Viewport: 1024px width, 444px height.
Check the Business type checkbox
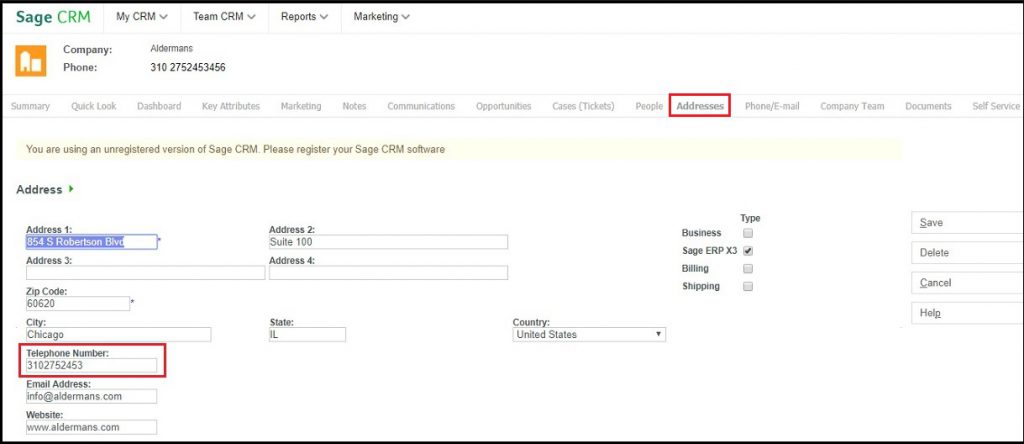748,233
